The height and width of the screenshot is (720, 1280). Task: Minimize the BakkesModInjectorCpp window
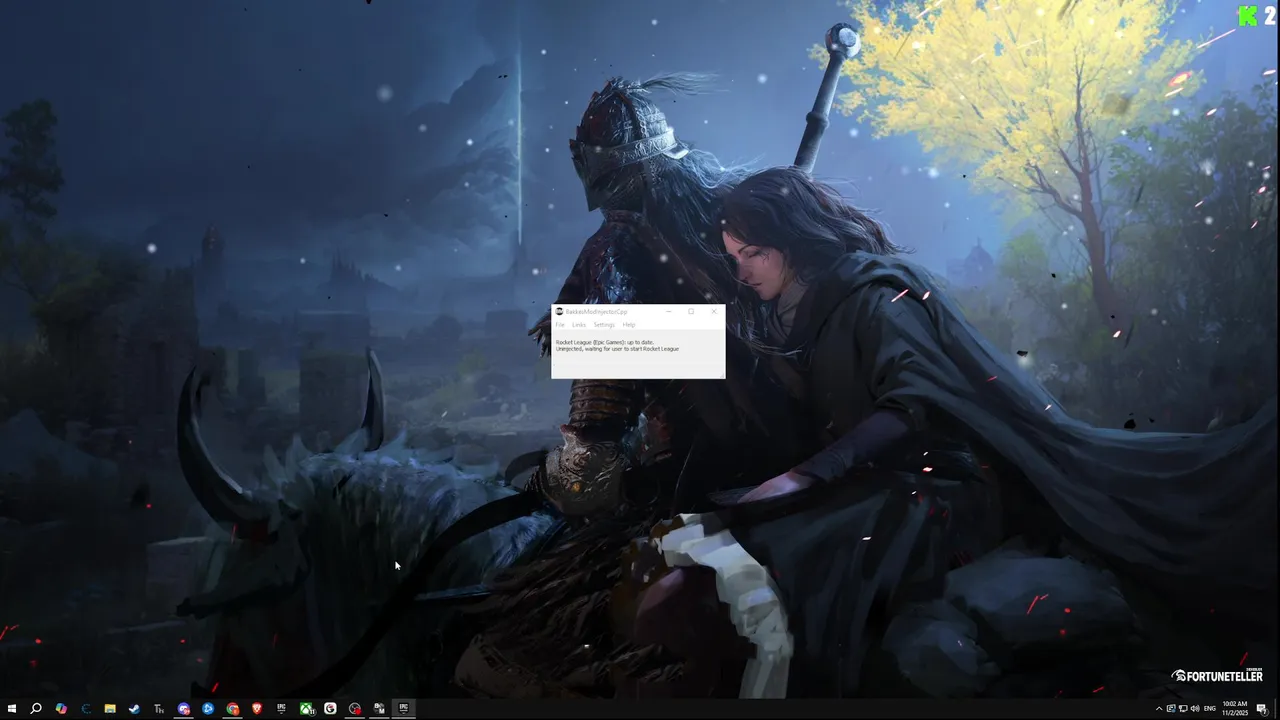tap(668, 312)
